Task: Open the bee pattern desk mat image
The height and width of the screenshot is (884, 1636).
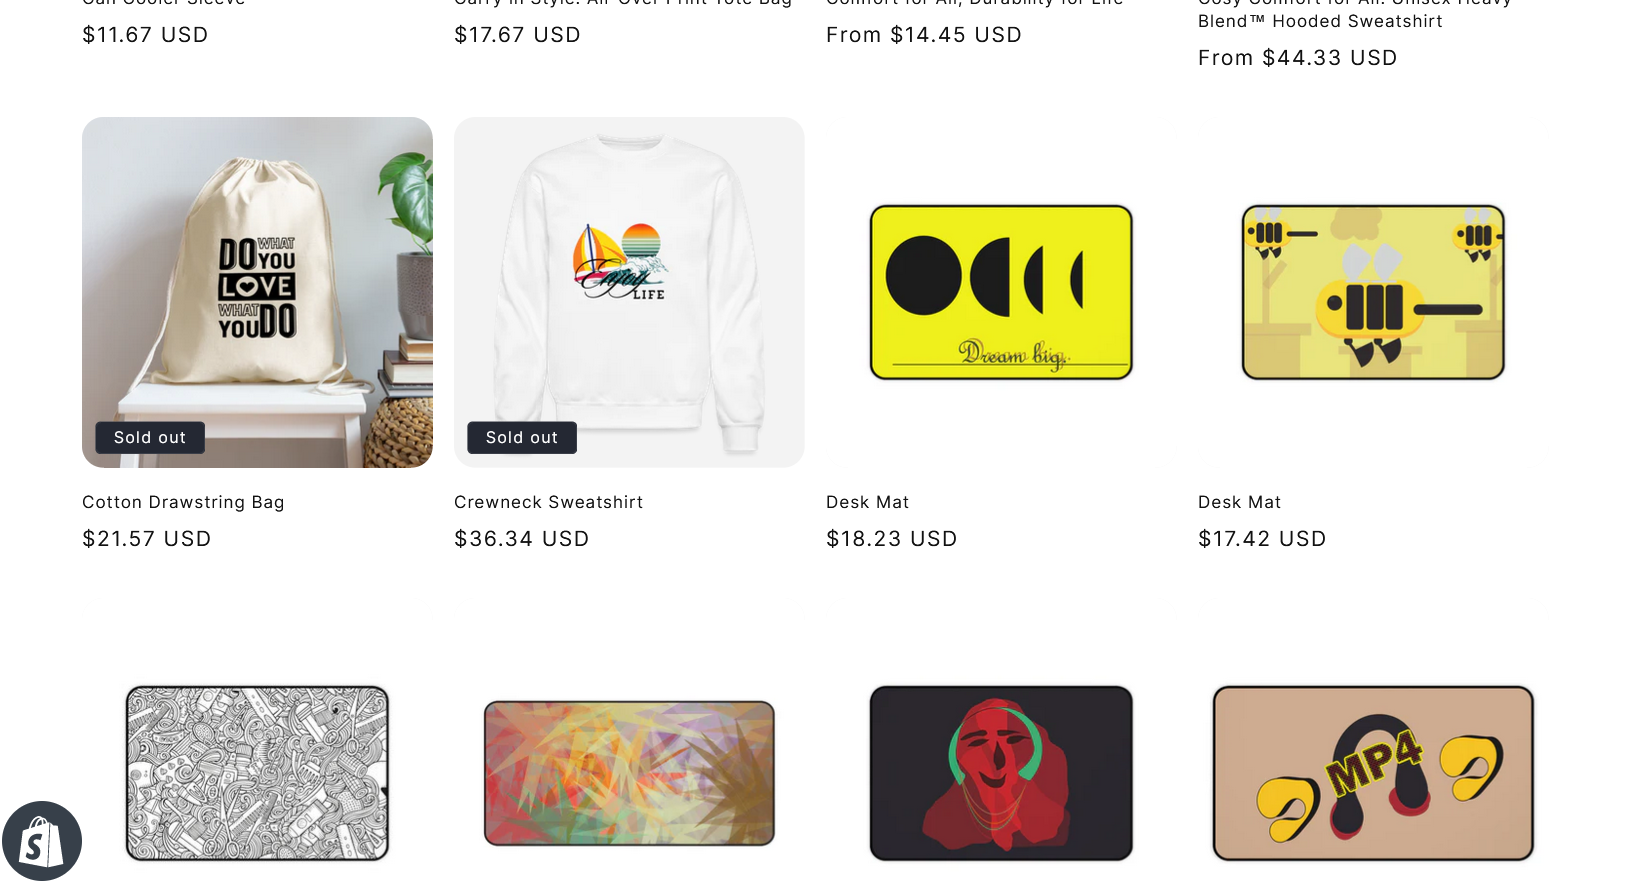Action: [1373, 292]
